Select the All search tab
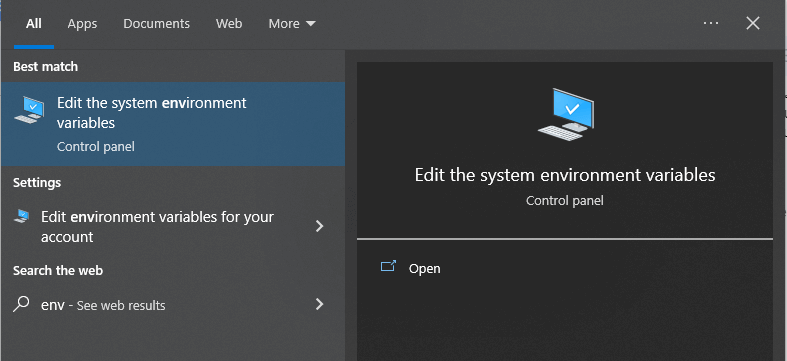 click(34, 24)
